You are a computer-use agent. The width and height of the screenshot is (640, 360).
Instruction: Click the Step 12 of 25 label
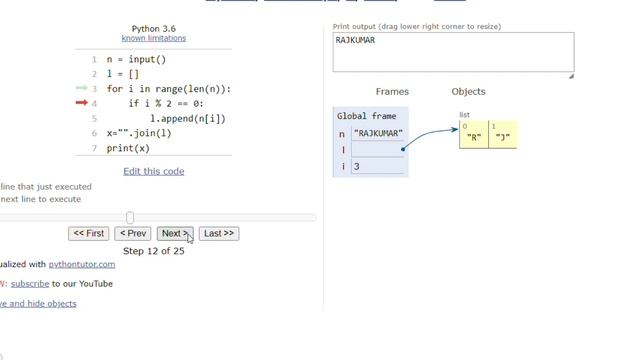[153, 251]
